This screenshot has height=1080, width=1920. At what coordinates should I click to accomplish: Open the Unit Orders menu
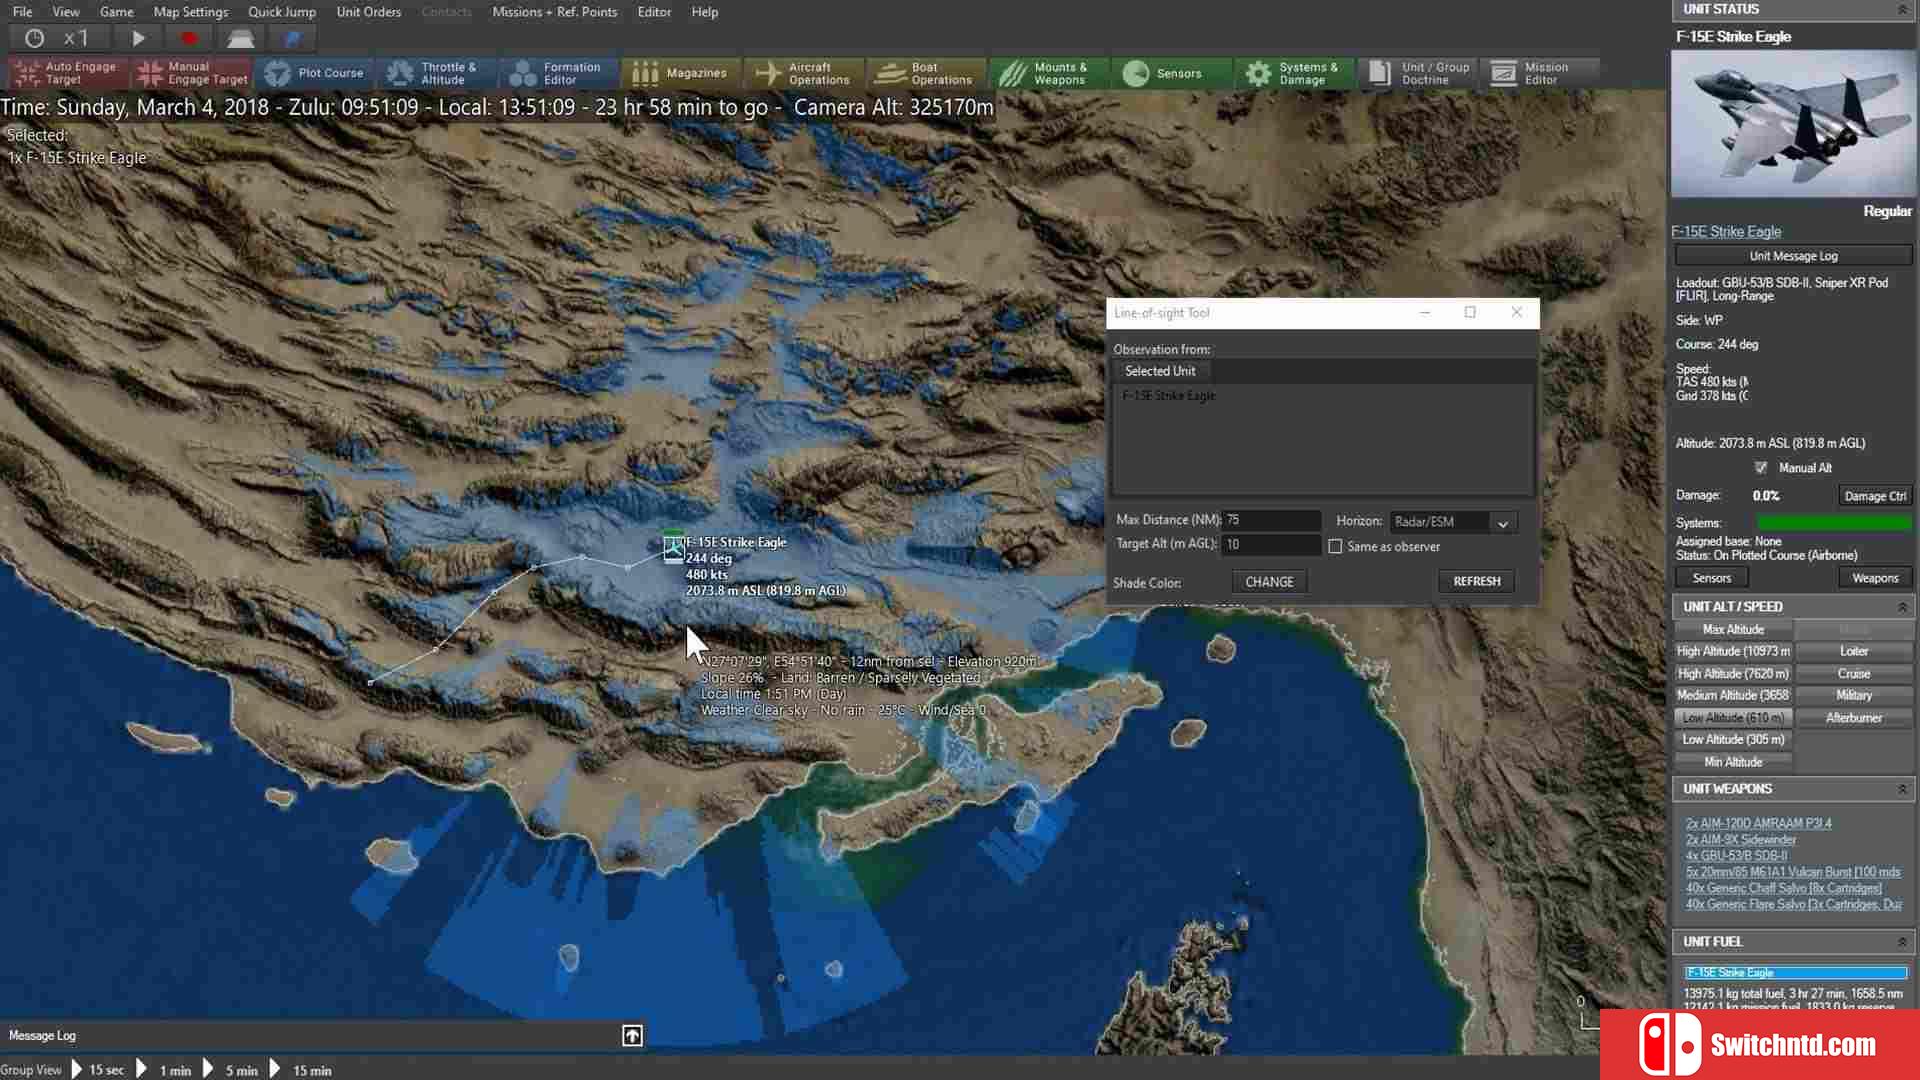(x=369, y=12)
